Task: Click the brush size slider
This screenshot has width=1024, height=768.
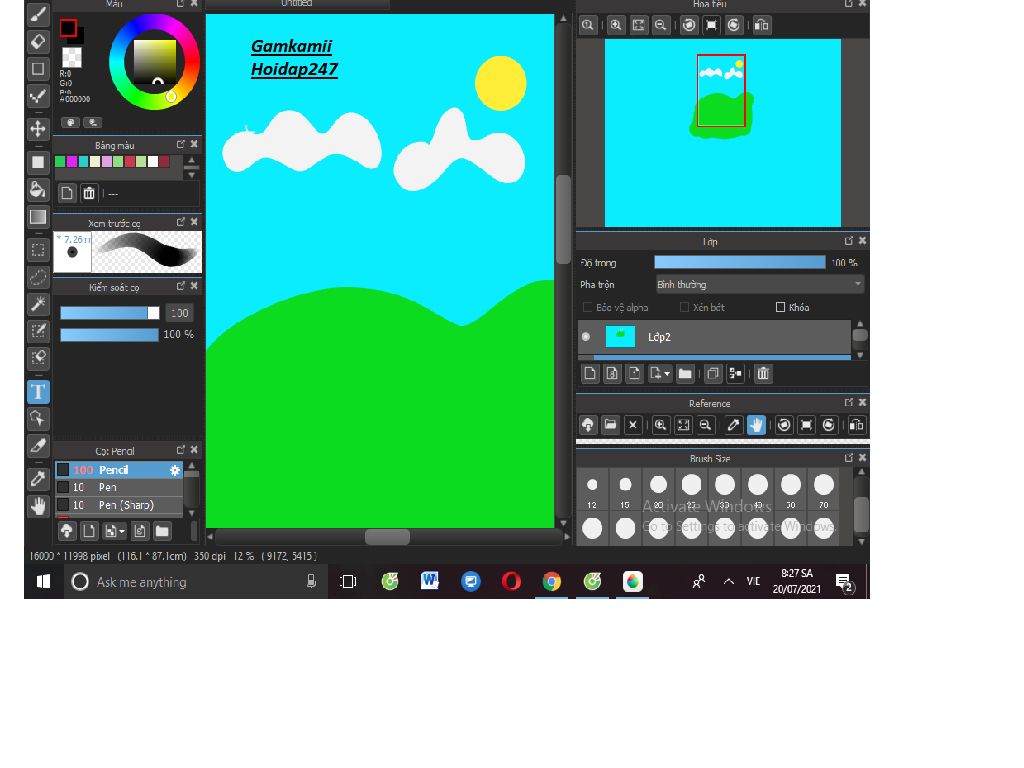Action: click(x=110, y=313)
